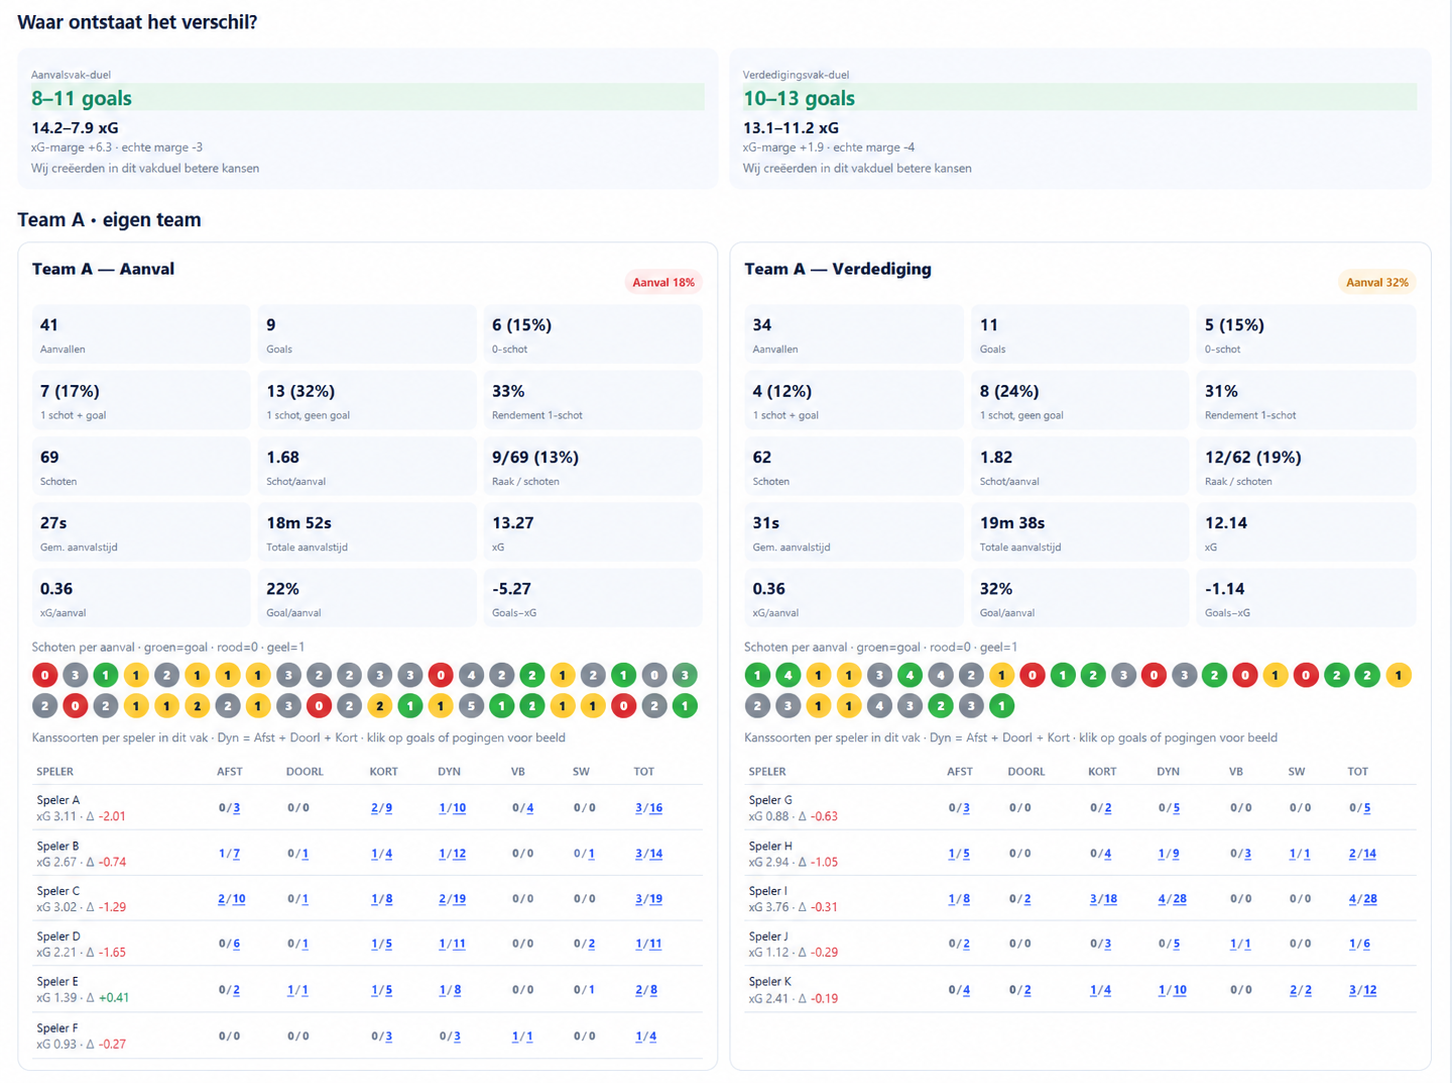Click the '12/62 (19%)' Raak / schoten value
This screenshot has width=1452, height=1083.
1253,457
